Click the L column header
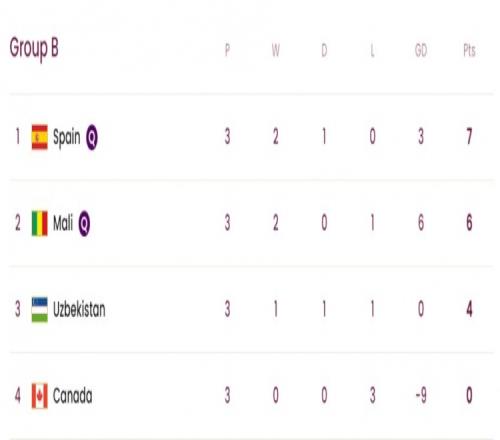The height and width of the screenshot is (440, 500). click(372, 51)
